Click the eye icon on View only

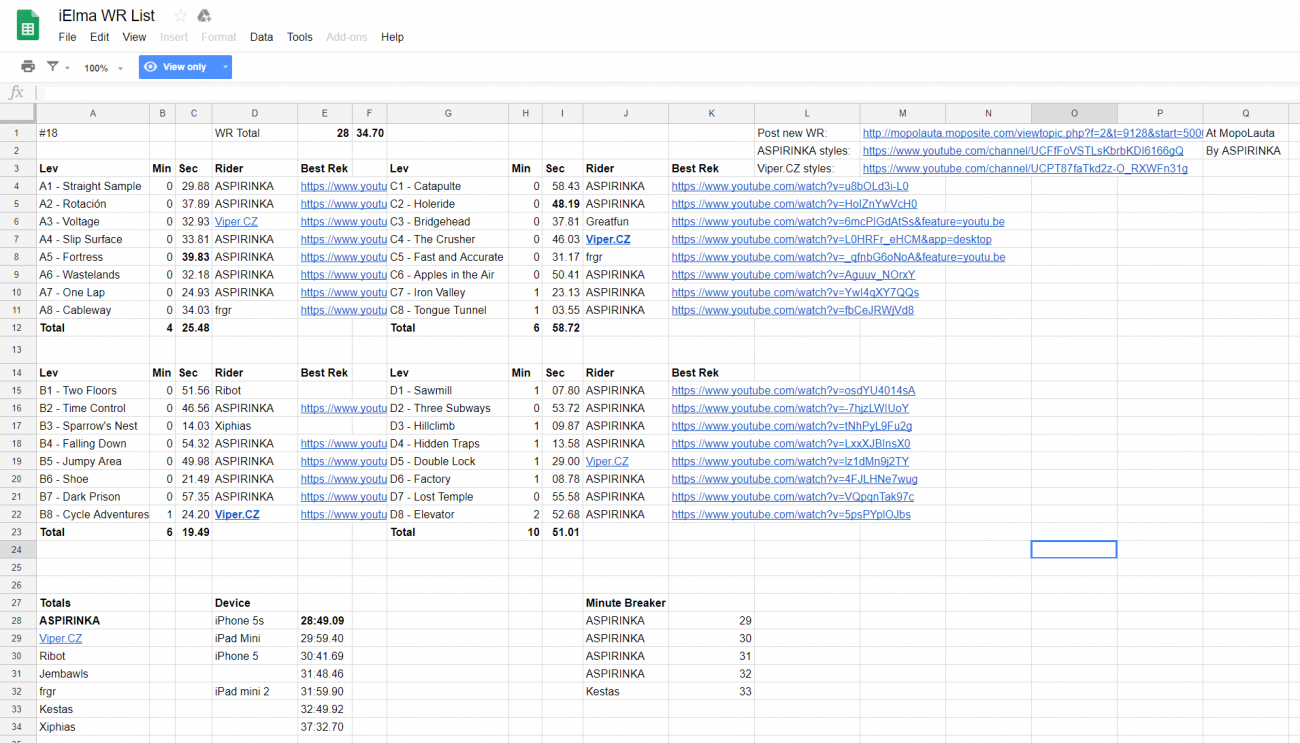151,67
